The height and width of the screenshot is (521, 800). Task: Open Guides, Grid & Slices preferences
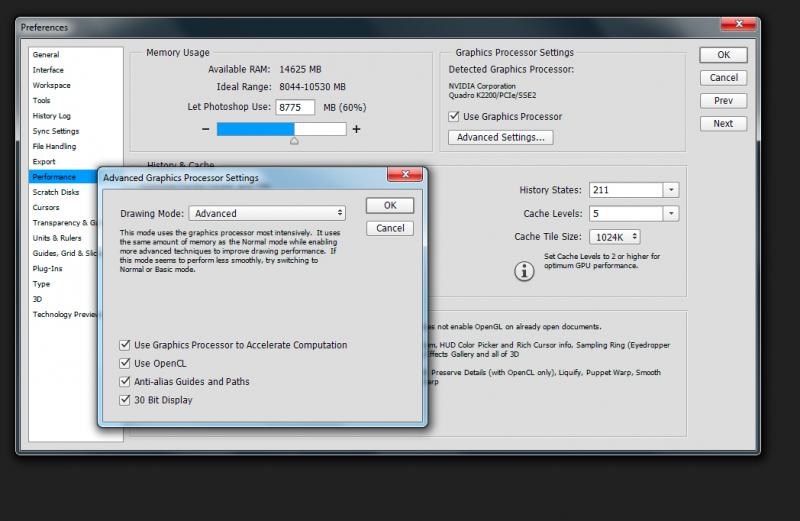(x=65, y=254)
